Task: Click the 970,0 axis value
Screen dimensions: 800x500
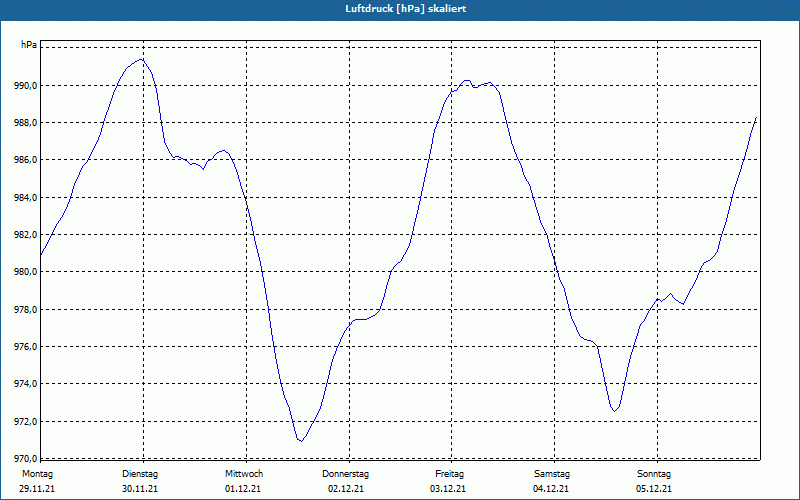Action: [x=26, y=458]
